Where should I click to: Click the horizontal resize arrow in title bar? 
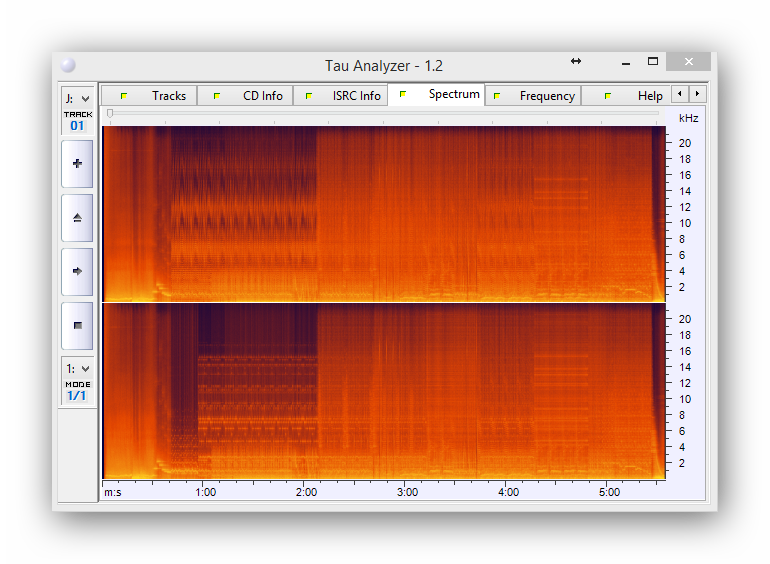pos(576,62)
